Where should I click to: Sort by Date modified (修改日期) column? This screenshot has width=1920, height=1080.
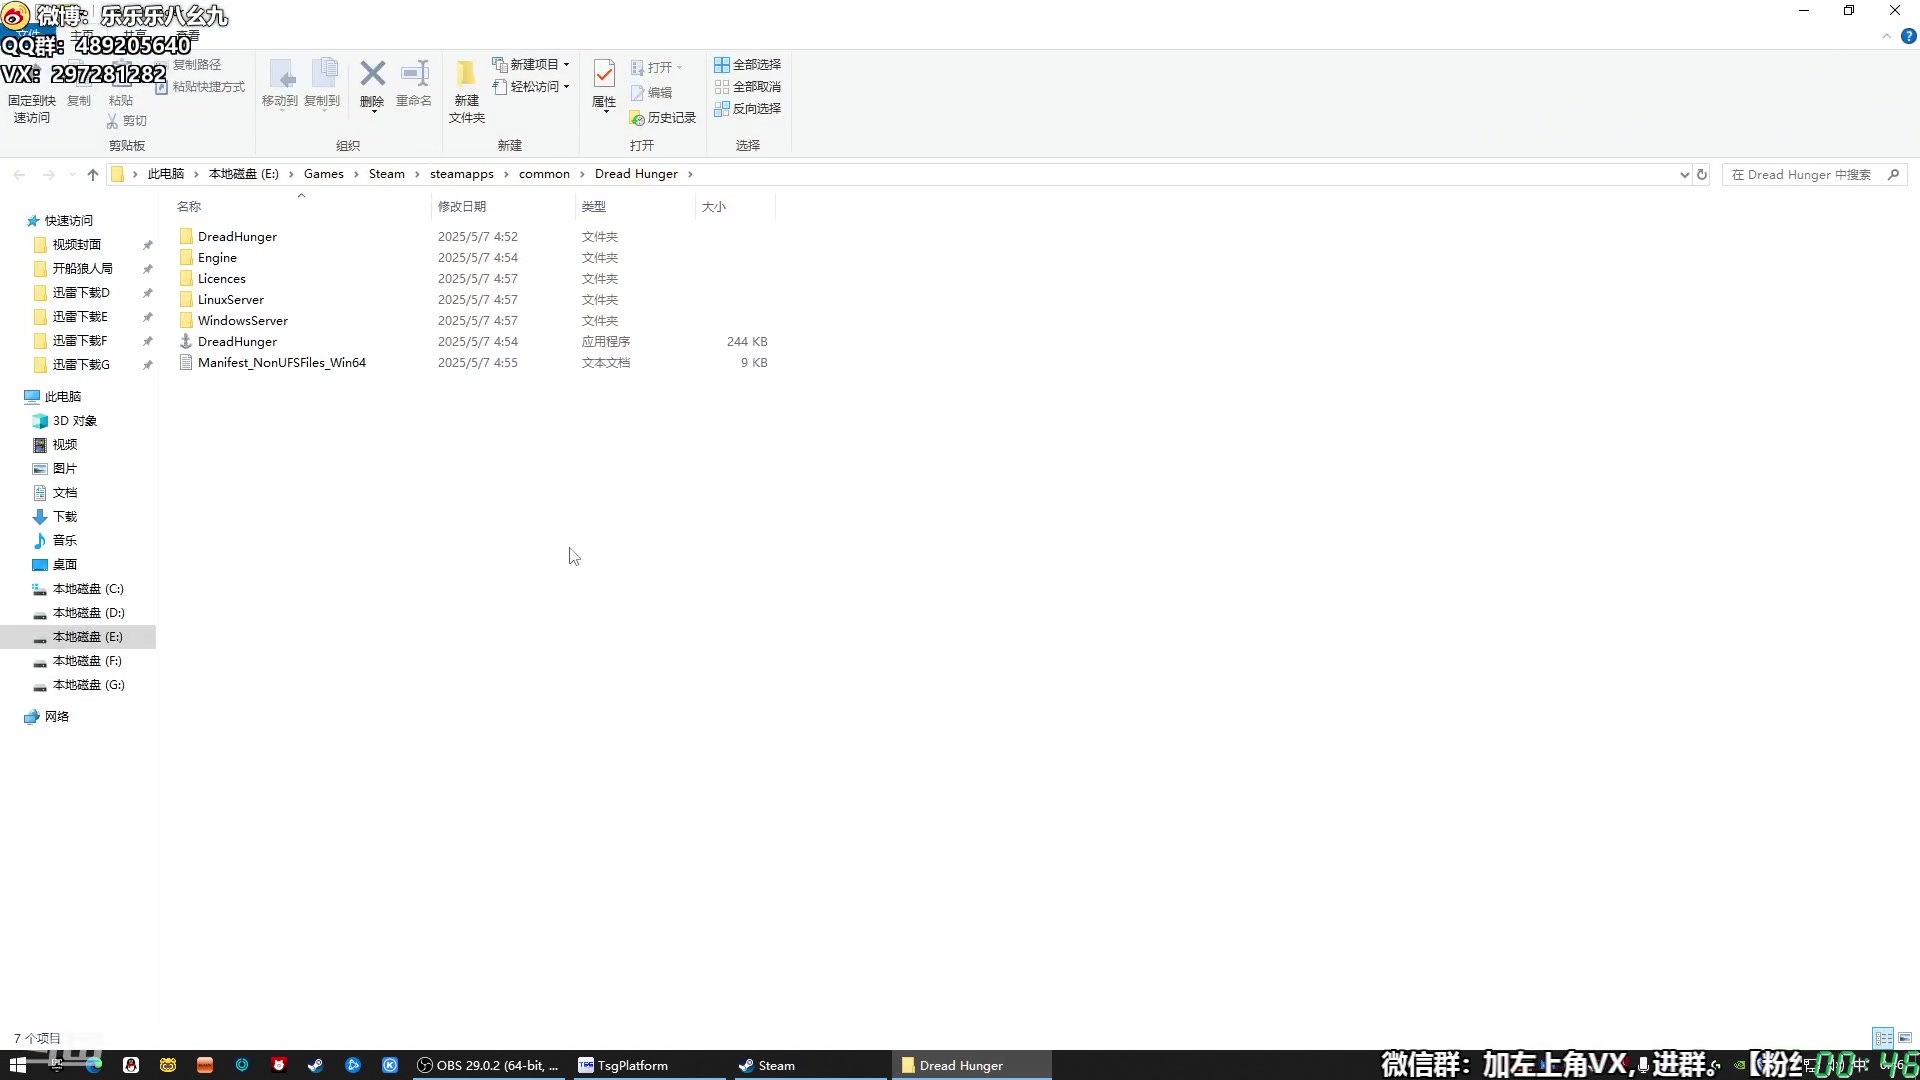[x=503, y=207]
